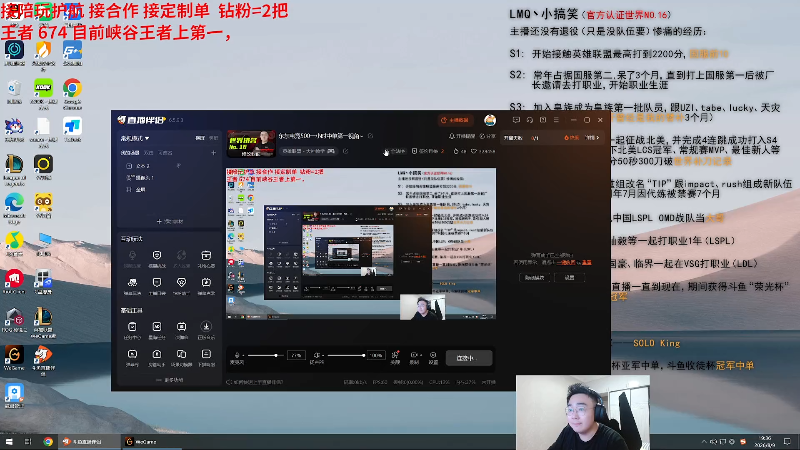
Task: Click the settings (设置) button in danmu panel
Action: pos(569,278)
